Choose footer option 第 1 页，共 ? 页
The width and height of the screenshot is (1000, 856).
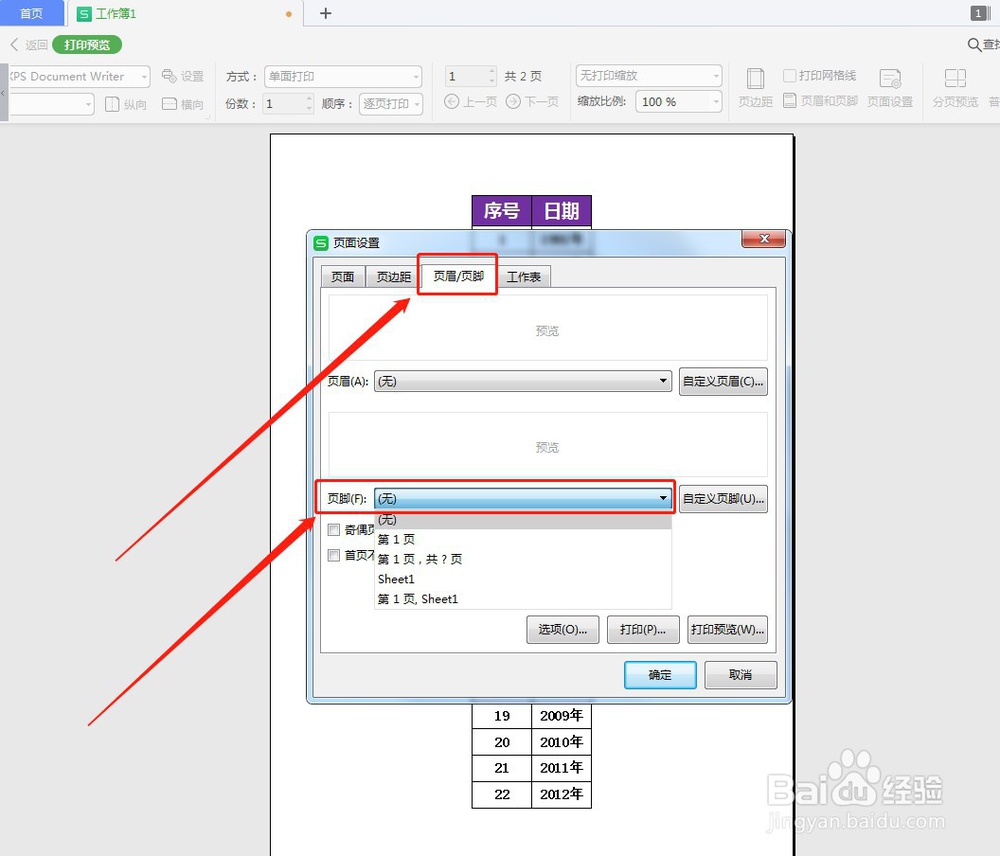tap(522, 559)
